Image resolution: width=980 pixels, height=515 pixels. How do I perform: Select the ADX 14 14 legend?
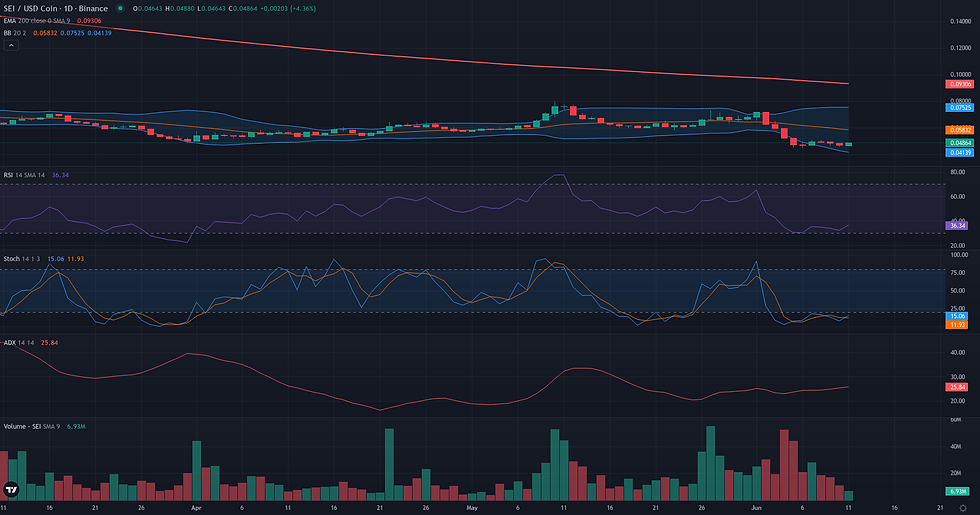[x=19, y=342]
